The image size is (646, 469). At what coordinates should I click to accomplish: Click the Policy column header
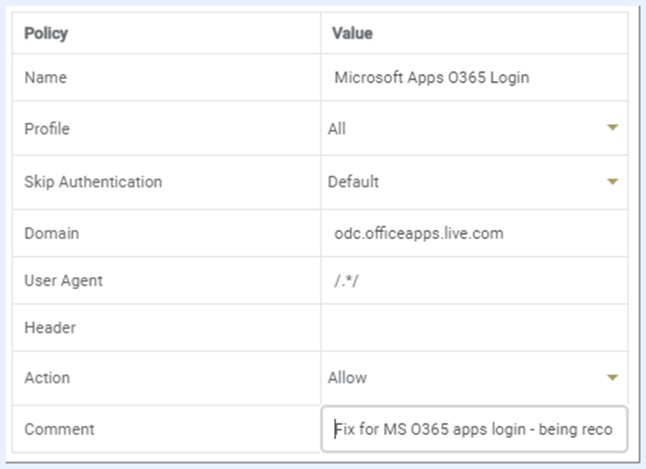click(45, 33)
